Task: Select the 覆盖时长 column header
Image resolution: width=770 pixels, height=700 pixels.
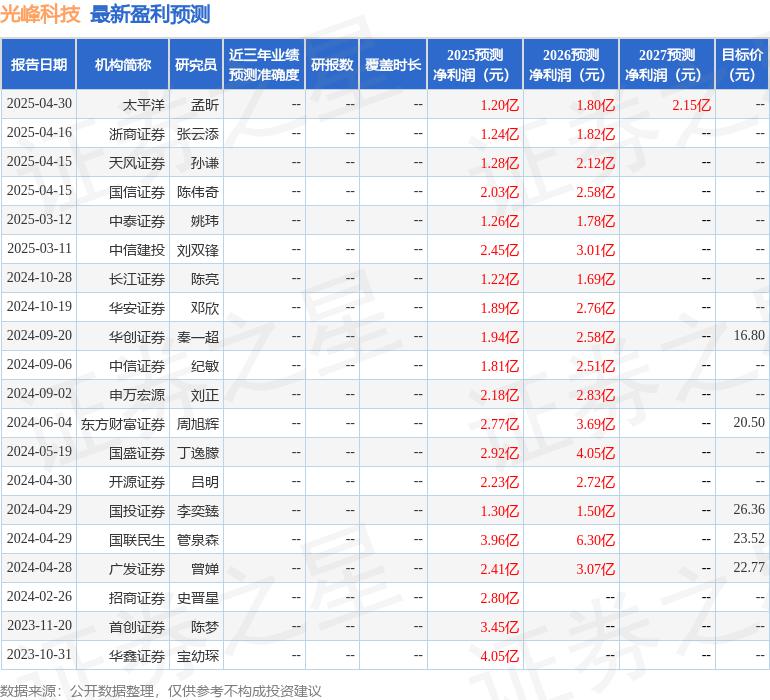Action: tap(393, 65)
